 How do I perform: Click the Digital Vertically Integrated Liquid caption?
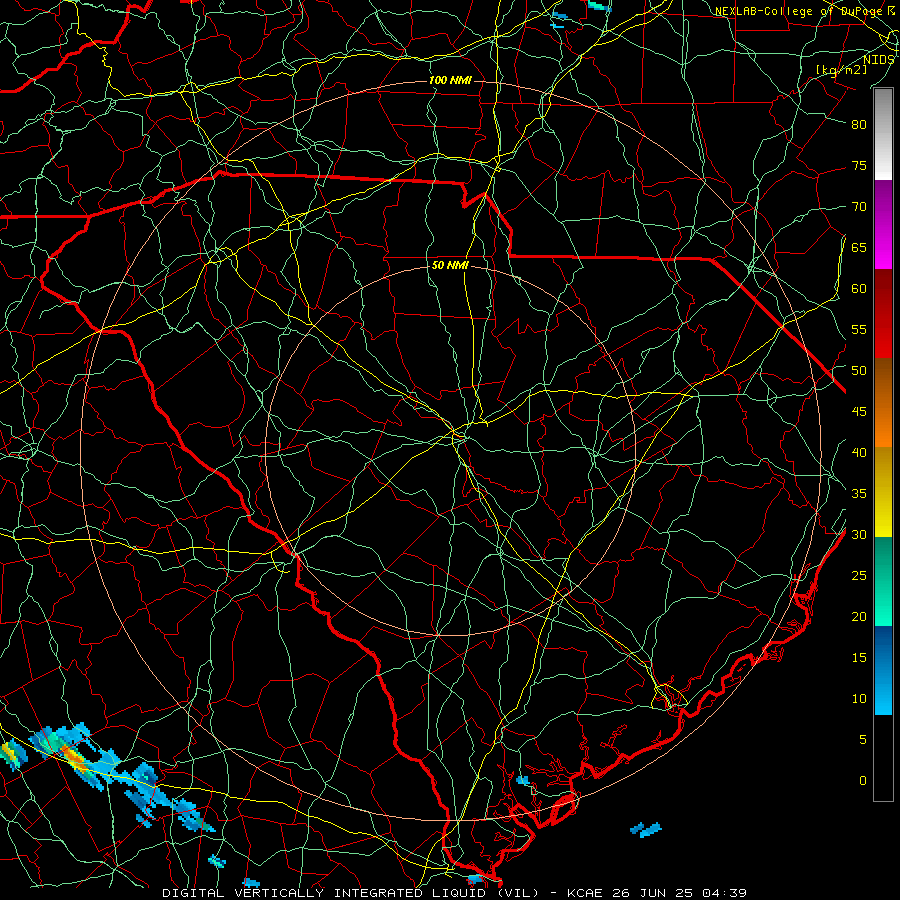click(351, 893)
